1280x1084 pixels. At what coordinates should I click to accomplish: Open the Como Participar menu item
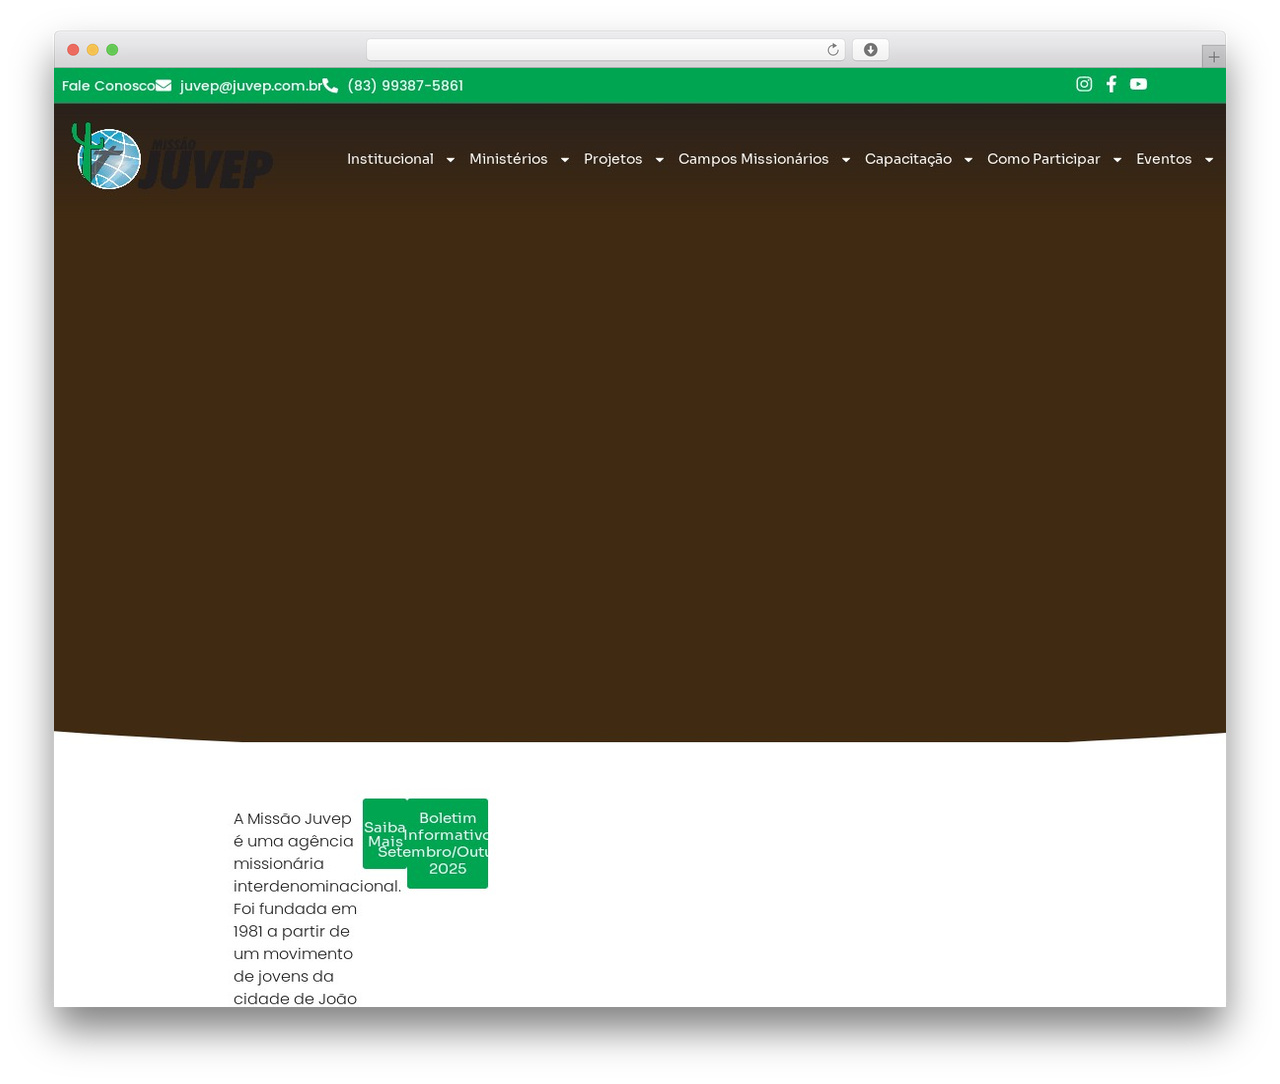click(1043, 159)
